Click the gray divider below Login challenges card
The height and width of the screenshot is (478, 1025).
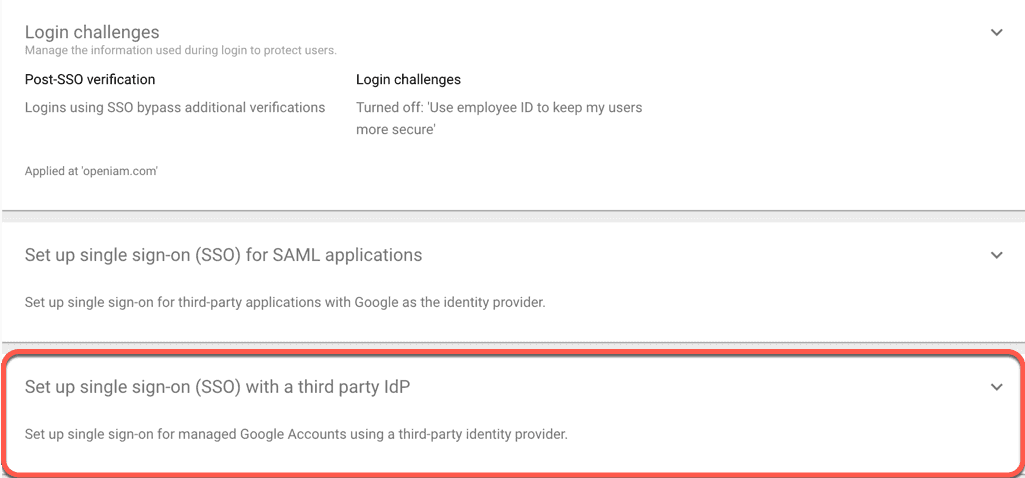[x=512, y=216]
